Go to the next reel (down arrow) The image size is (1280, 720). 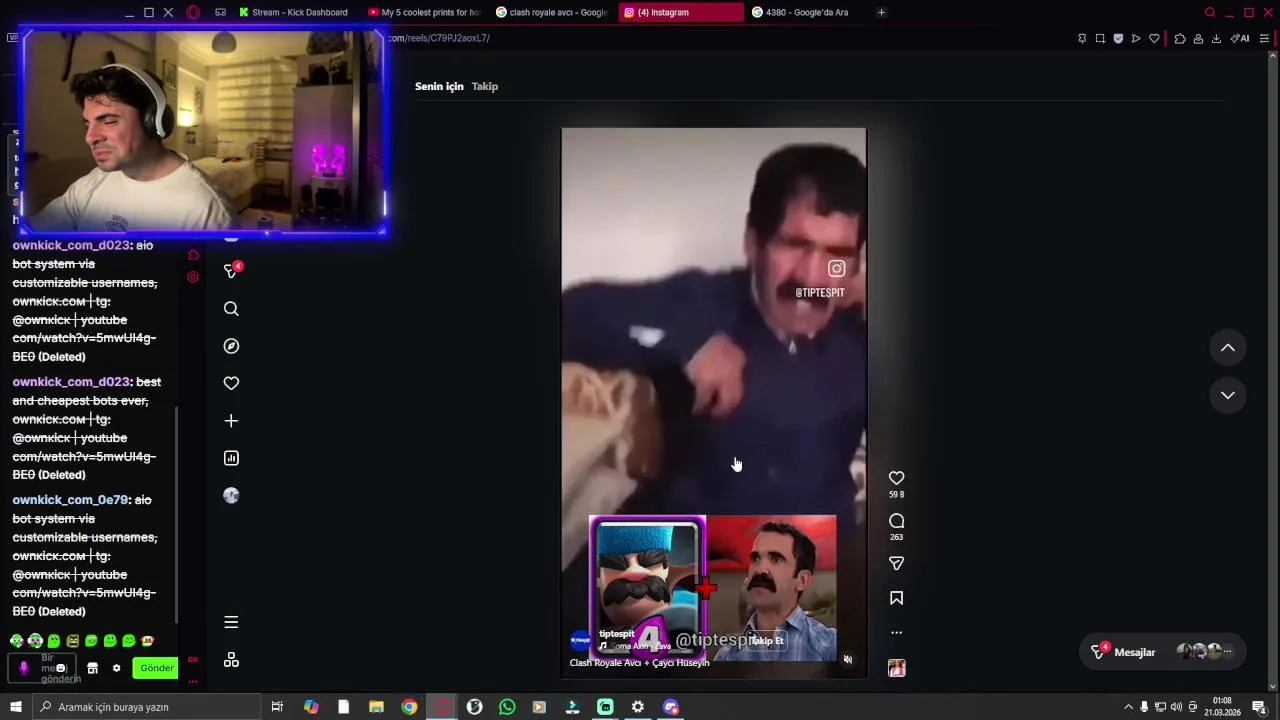click(1228, 395)
